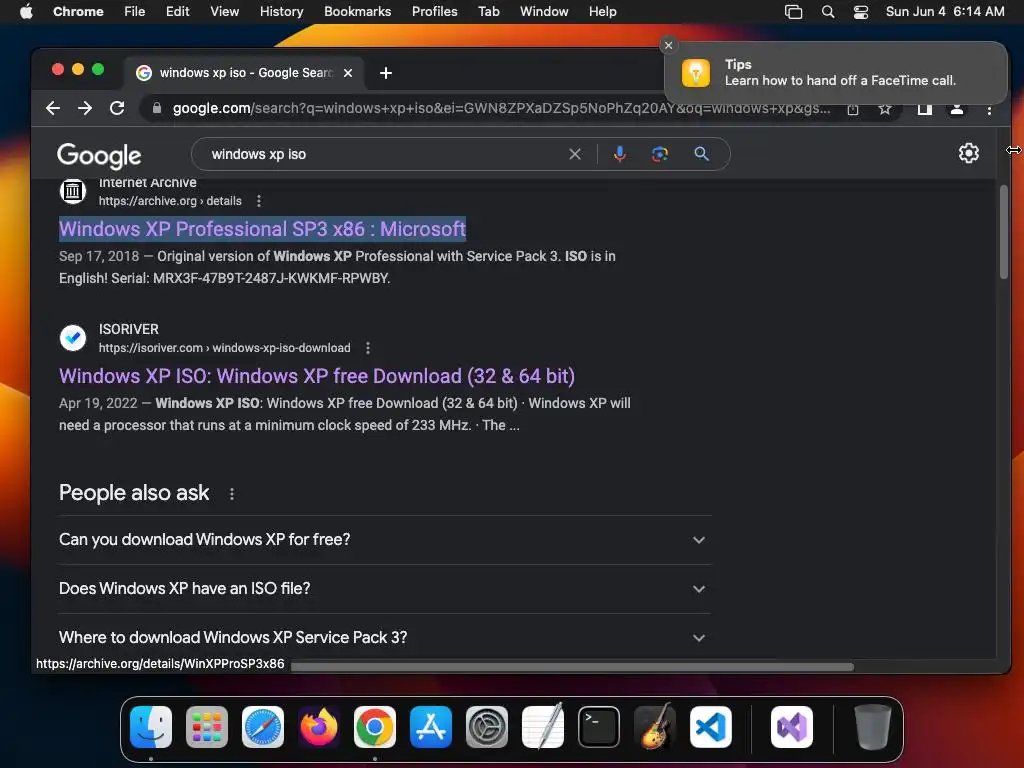Expand 'Does Windows XP have an ISO file?'
The width and height of the screenshot is (1024, 768).
[385, 588]
